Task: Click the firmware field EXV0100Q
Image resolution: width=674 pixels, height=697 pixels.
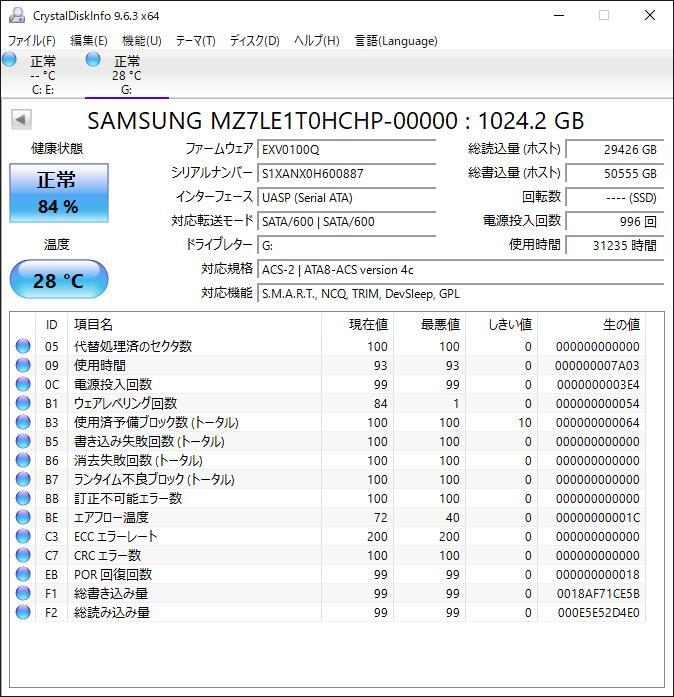Action: pos(346,149)
